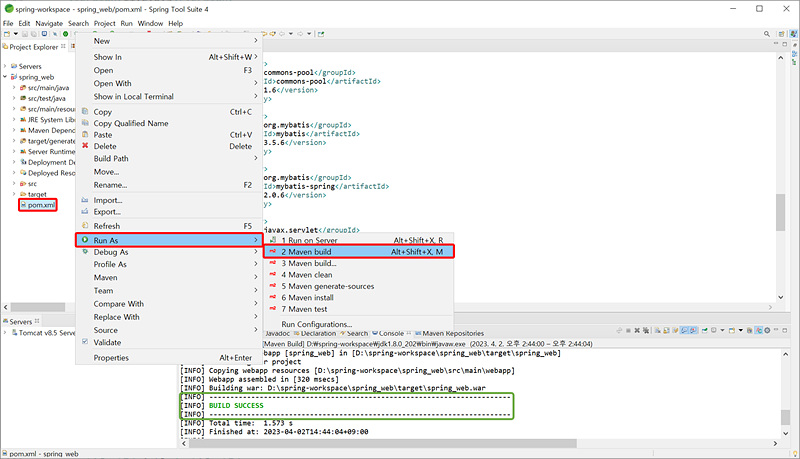The image size is (800, 459).
Task: Choose Properties in the context menu
Action: 169,358
